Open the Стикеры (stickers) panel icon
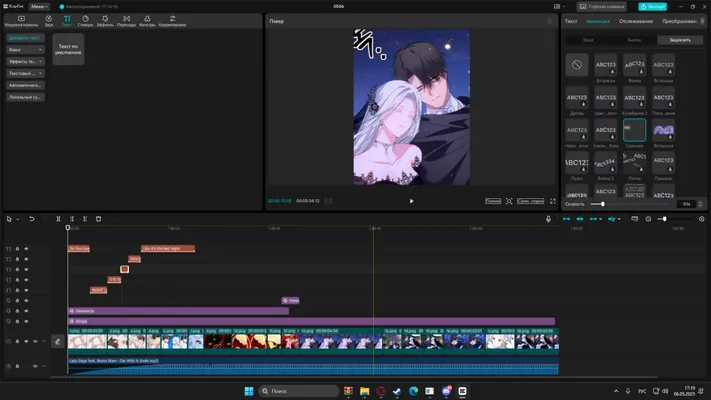Image resolution: width=711 pixels, height=400 pixels. tap(85, 21)
